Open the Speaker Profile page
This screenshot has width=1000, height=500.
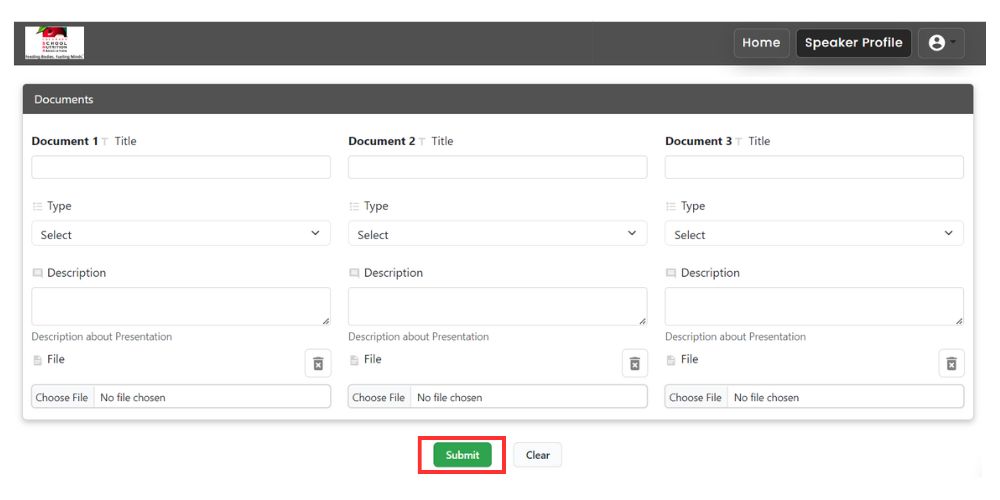pos(853,43)
